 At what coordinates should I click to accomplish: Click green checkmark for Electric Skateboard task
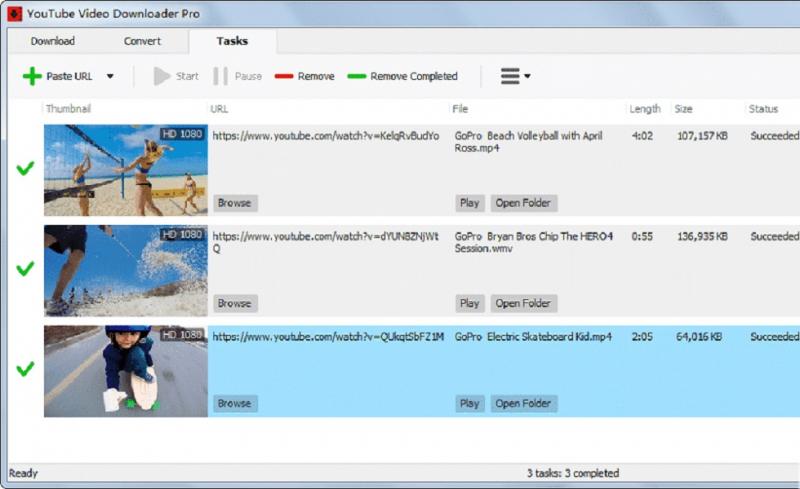click(25, 369)
